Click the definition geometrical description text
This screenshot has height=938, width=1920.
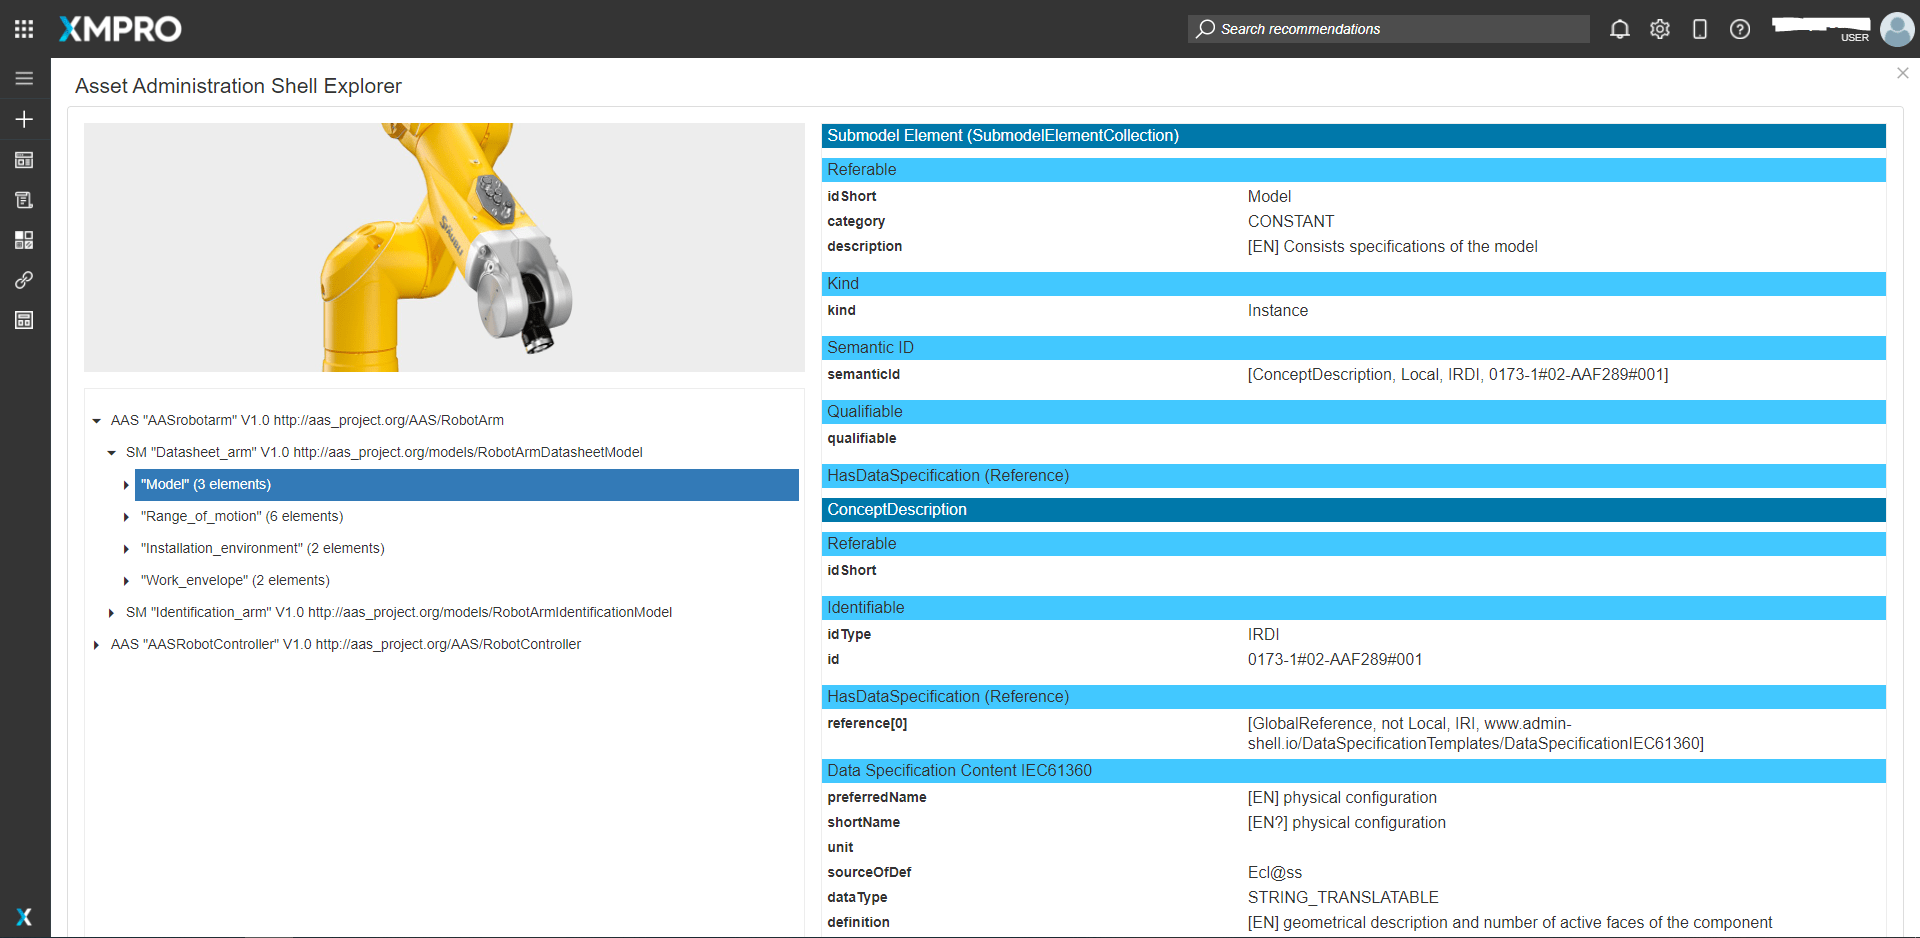pyautogui.click(x=1510, y=923)
